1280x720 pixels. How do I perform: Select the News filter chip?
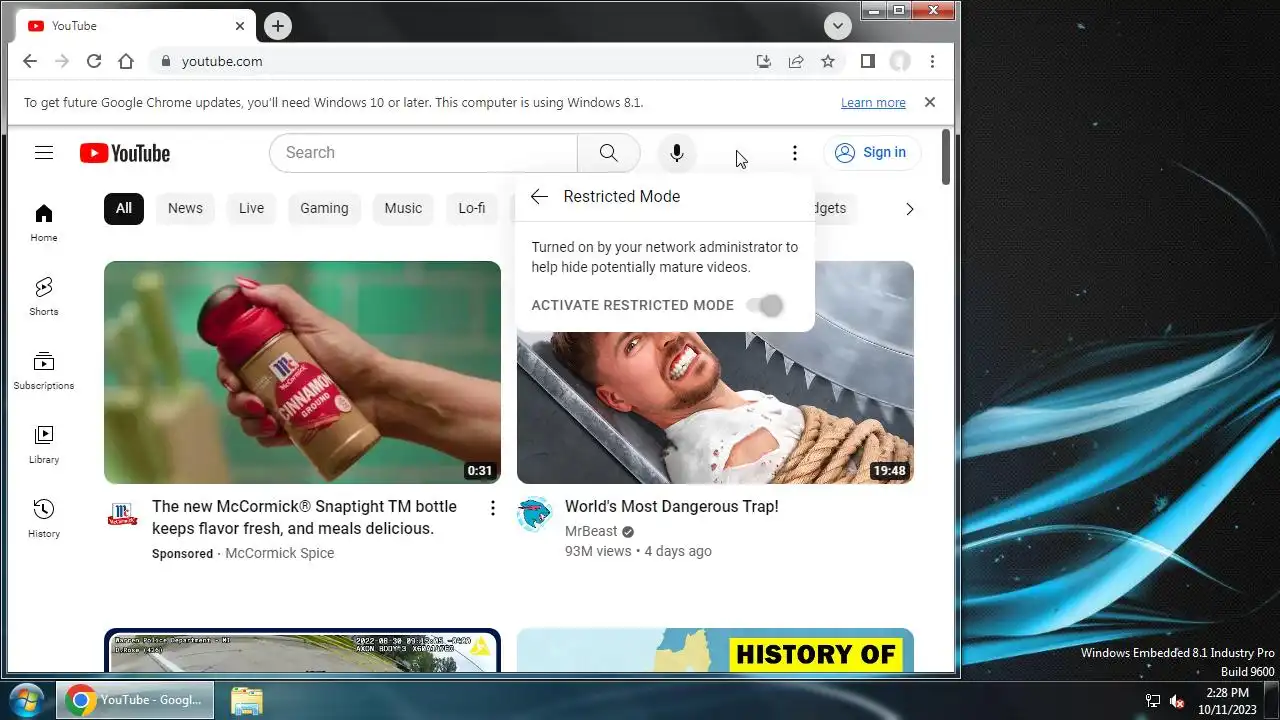tap(185, 208)
